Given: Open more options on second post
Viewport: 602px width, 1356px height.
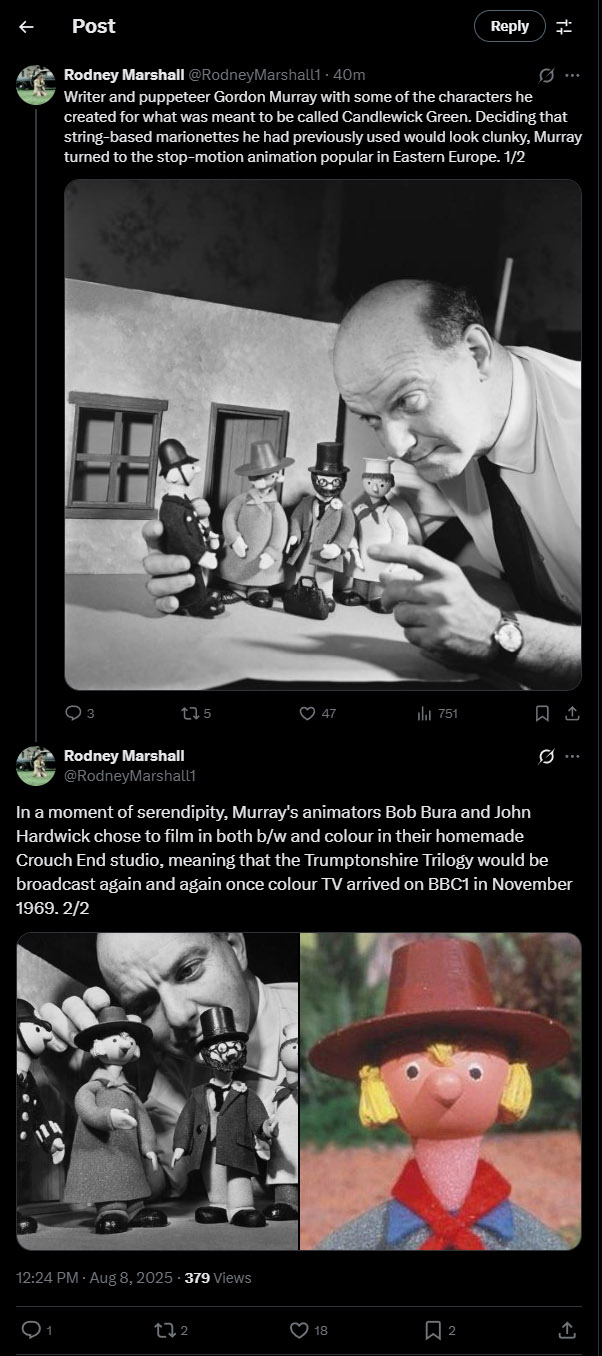Looking at the screenshot, I should pyautogui.click(x=572, y=756).
